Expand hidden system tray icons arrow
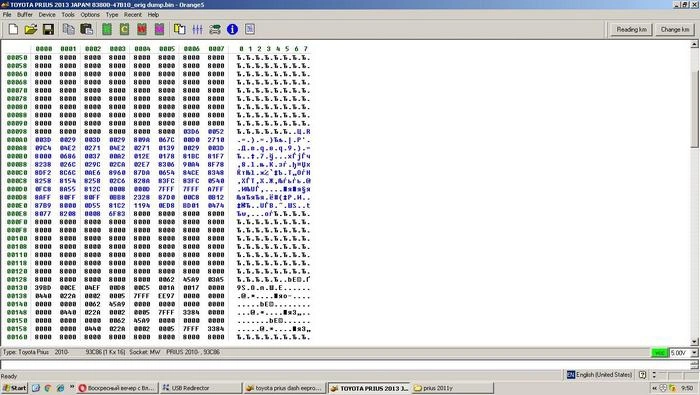 pos(654,388)
